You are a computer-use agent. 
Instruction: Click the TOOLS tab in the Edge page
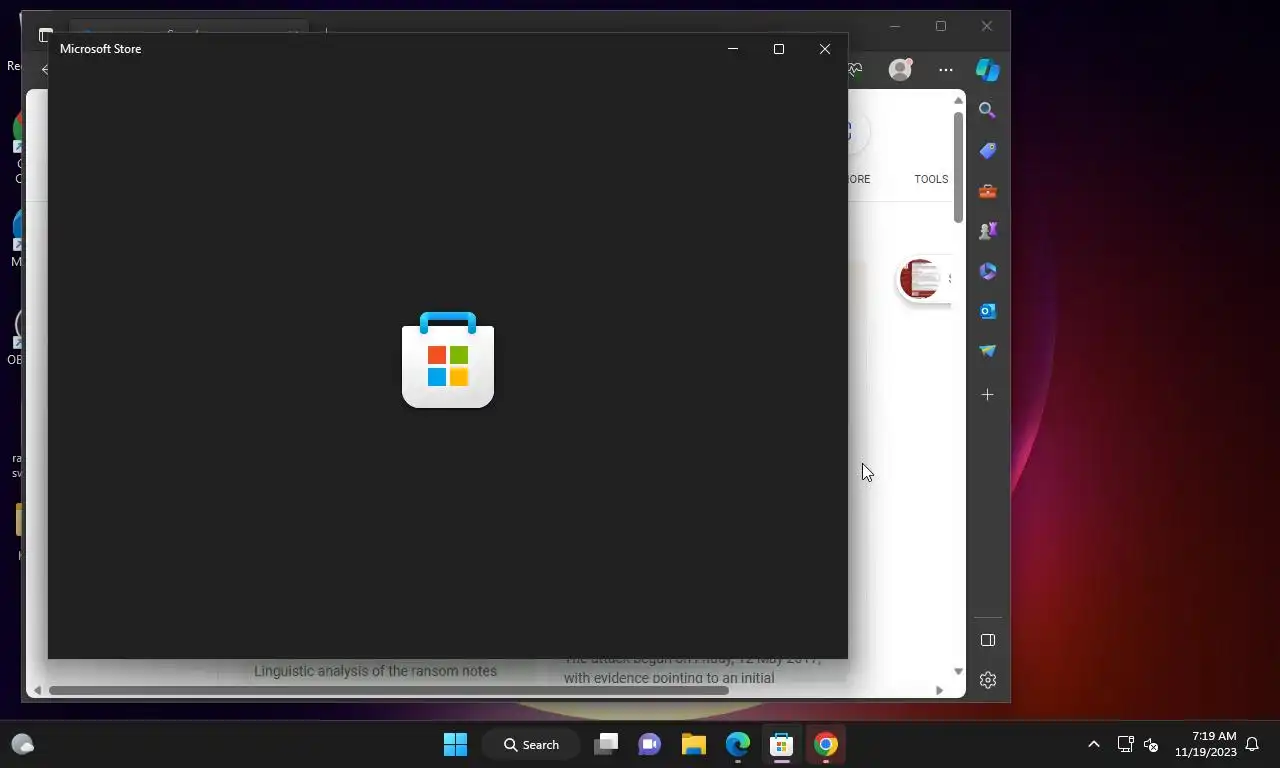[x=931, y=179]
